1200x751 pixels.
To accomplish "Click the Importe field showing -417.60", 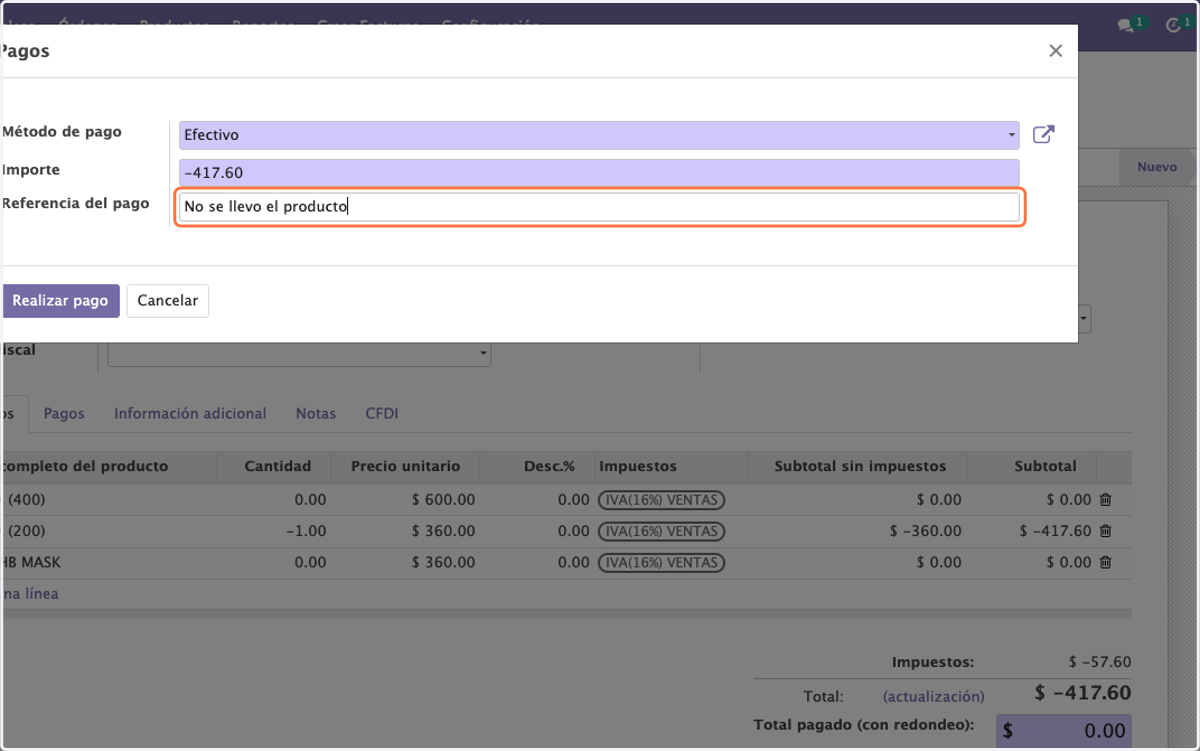I will coord(599,172).
